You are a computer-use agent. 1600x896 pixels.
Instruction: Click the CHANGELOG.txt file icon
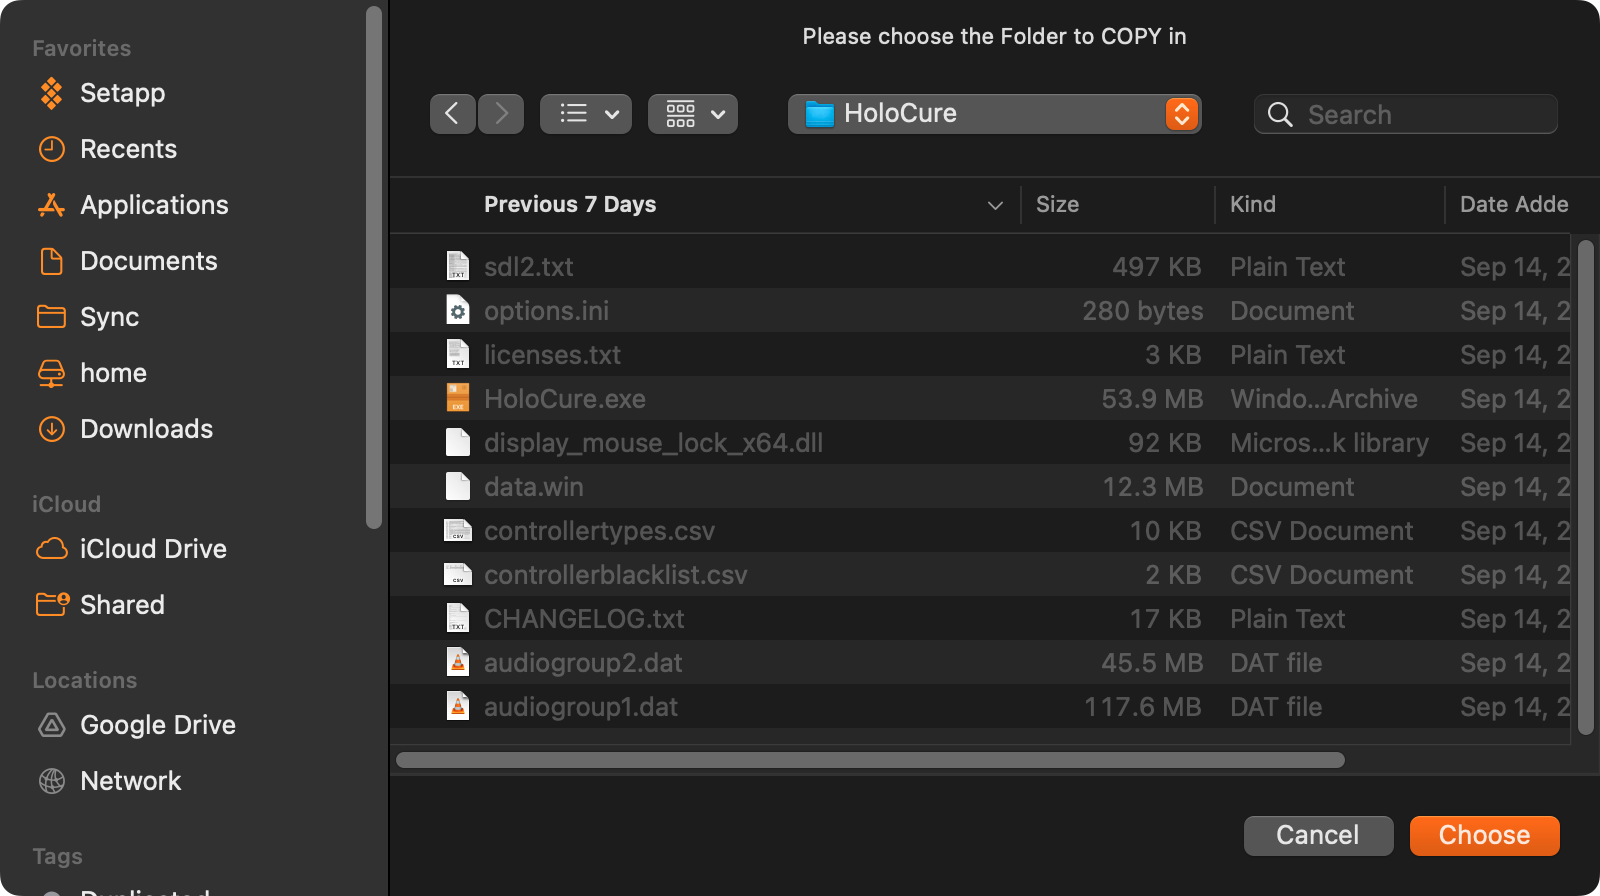tap(457, 618)
